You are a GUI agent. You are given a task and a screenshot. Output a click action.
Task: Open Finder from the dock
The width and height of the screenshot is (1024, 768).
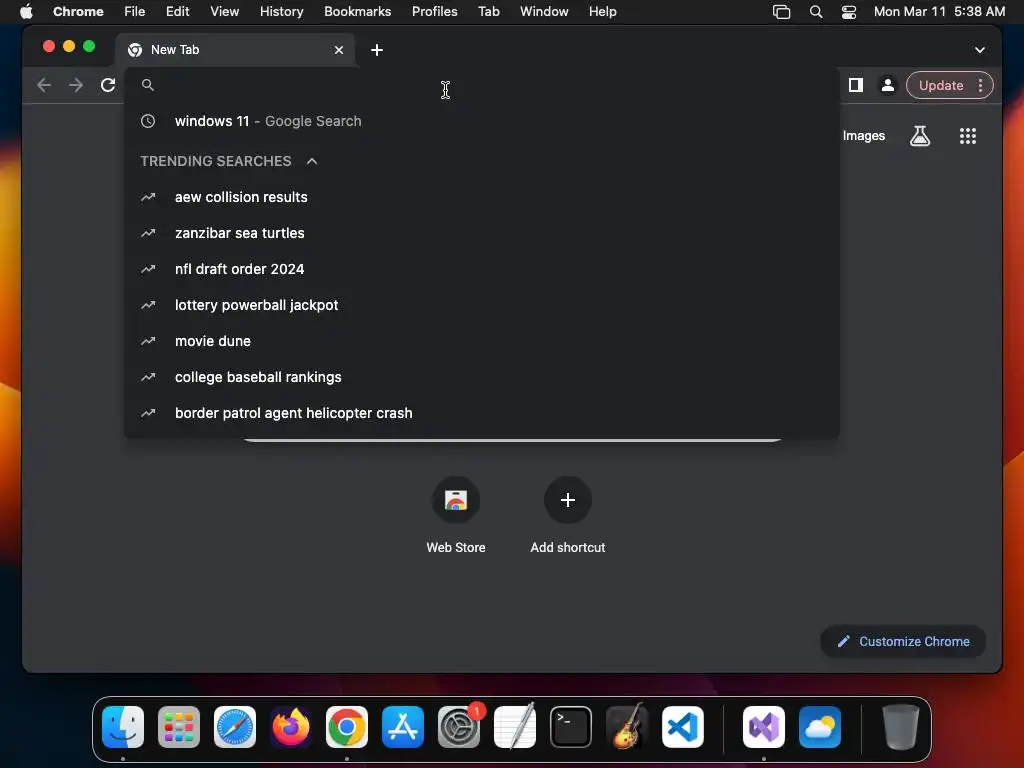123,726
